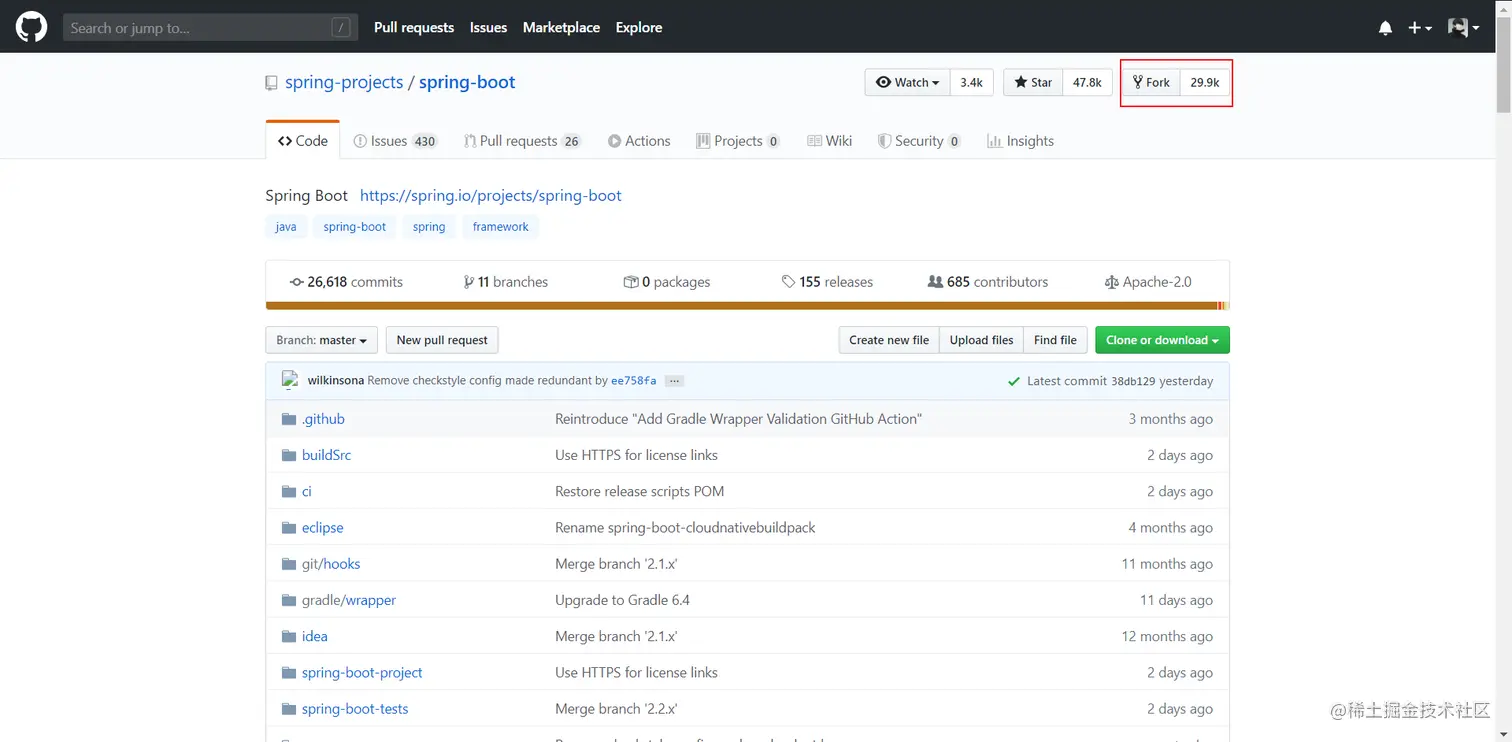
Task: Open the GitHub home logo
Action: tap(31, 27)
